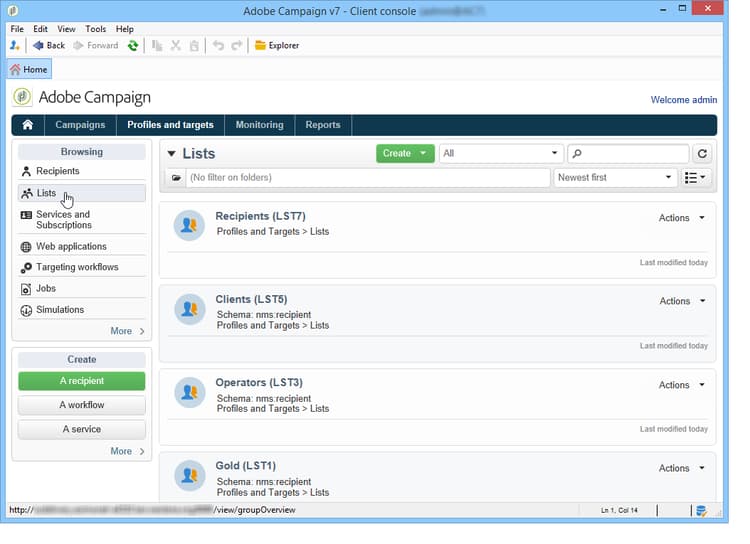Open Clients (LST5) list

click(251, 300)
